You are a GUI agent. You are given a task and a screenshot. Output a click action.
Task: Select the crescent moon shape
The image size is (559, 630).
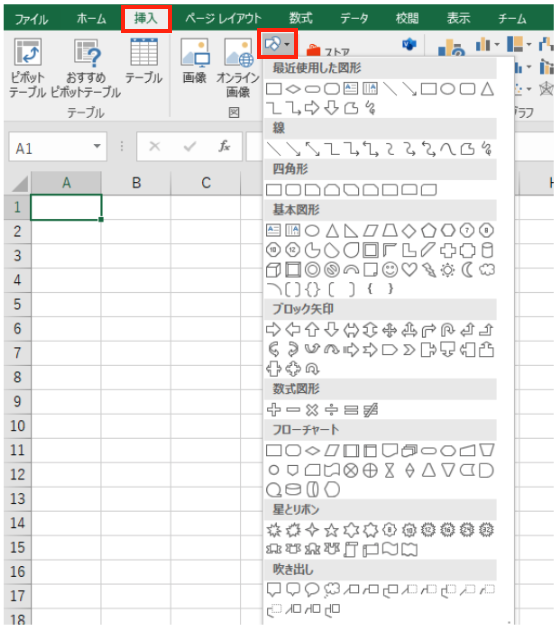pos(467,270)
